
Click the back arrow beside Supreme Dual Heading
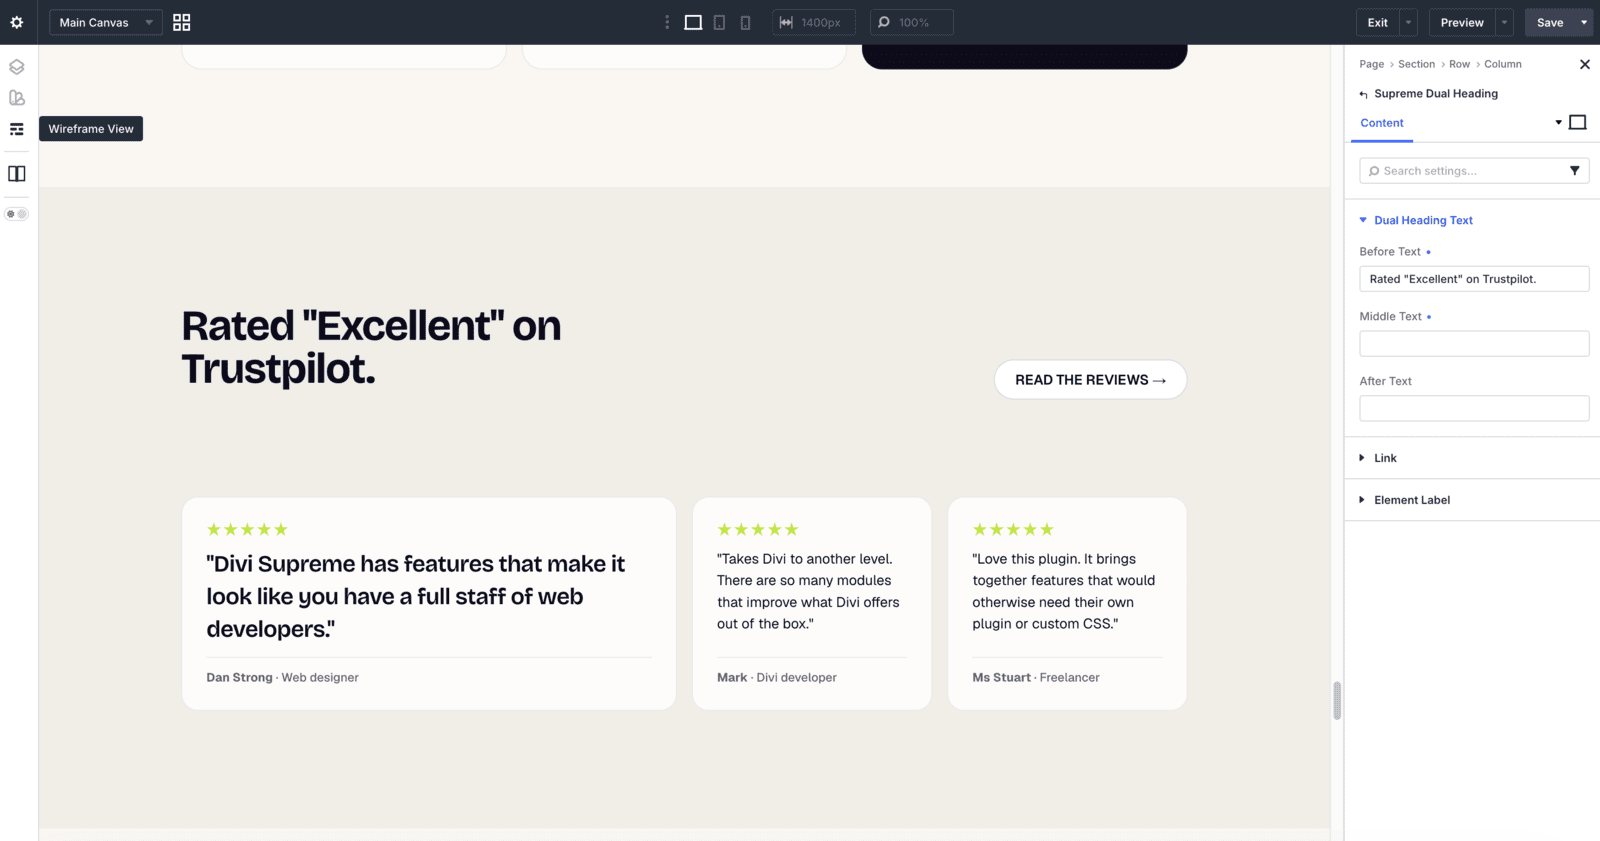point(1363,94)
